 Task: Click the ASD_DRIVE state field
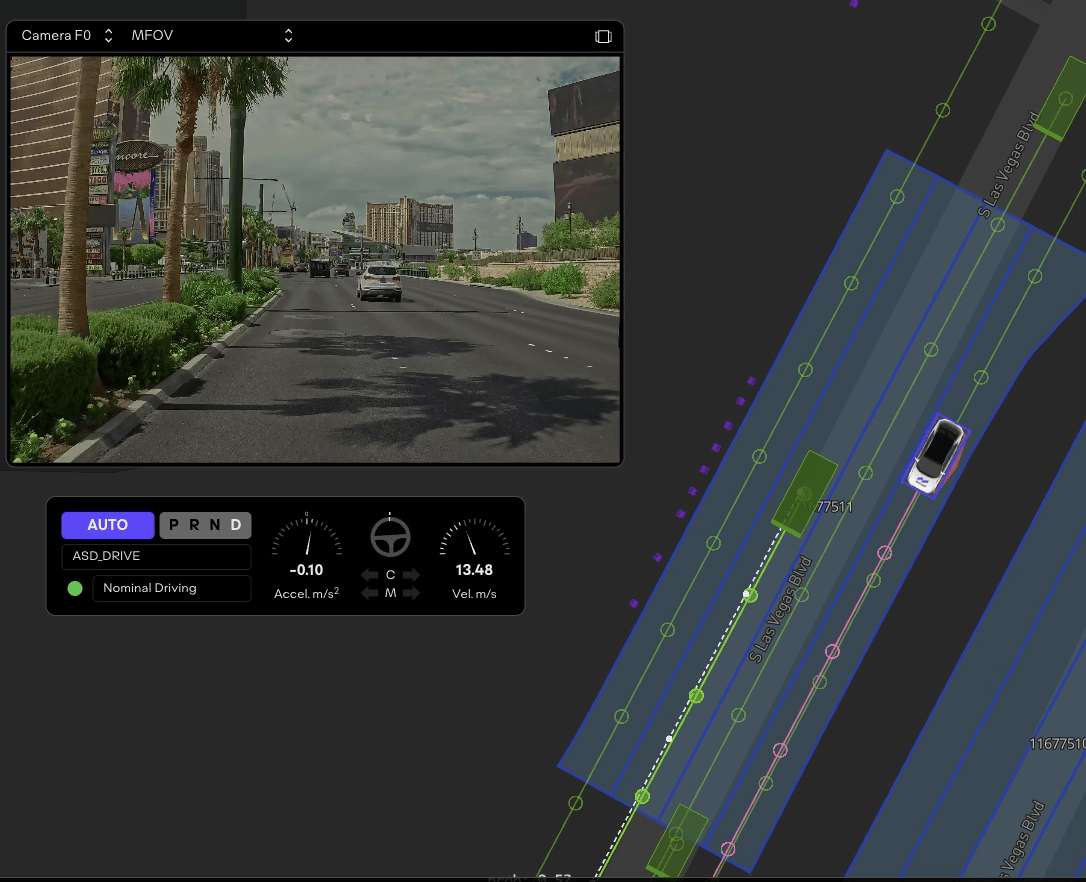156,557
